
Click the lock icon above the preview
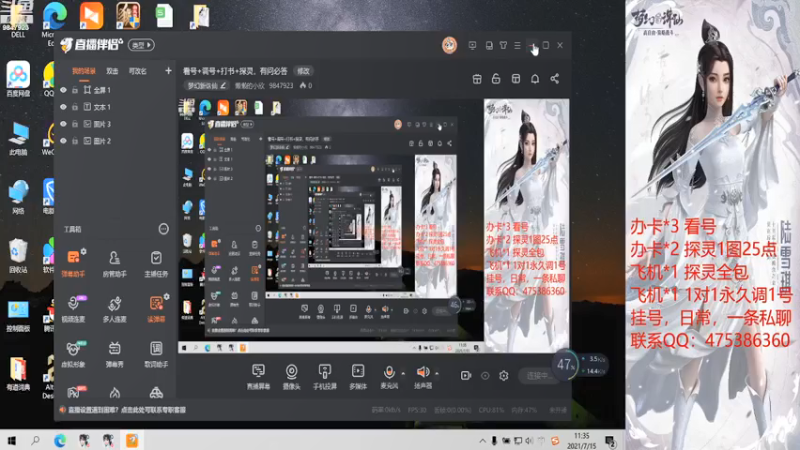(x=495, y=79)
